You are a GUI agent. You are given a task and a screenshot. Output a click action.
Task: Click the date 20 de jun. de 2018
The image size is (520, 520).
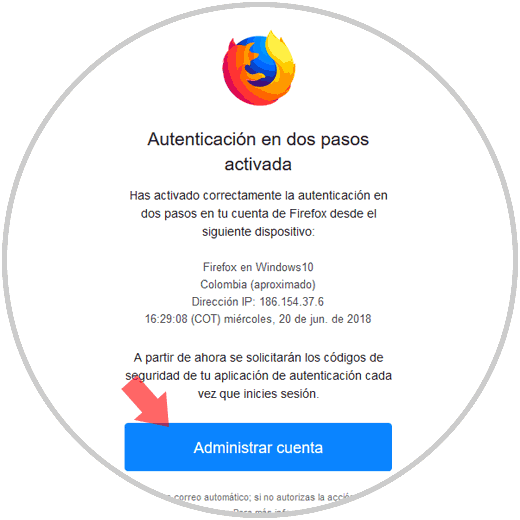(325, 319)
